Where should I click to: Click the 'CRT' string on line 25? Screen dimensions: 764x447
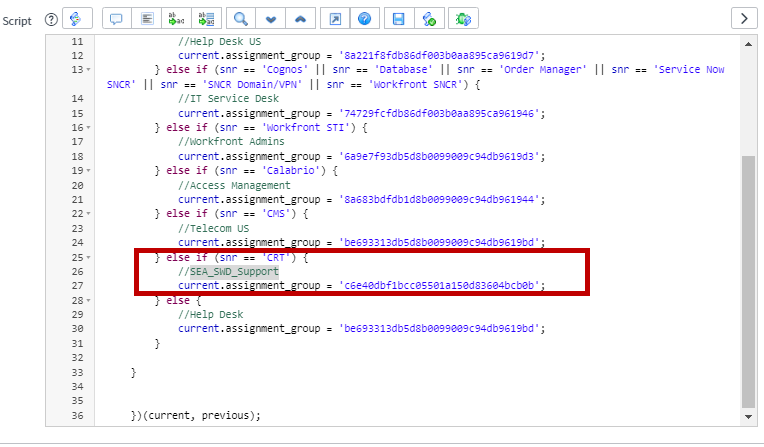tap(279, 257)
